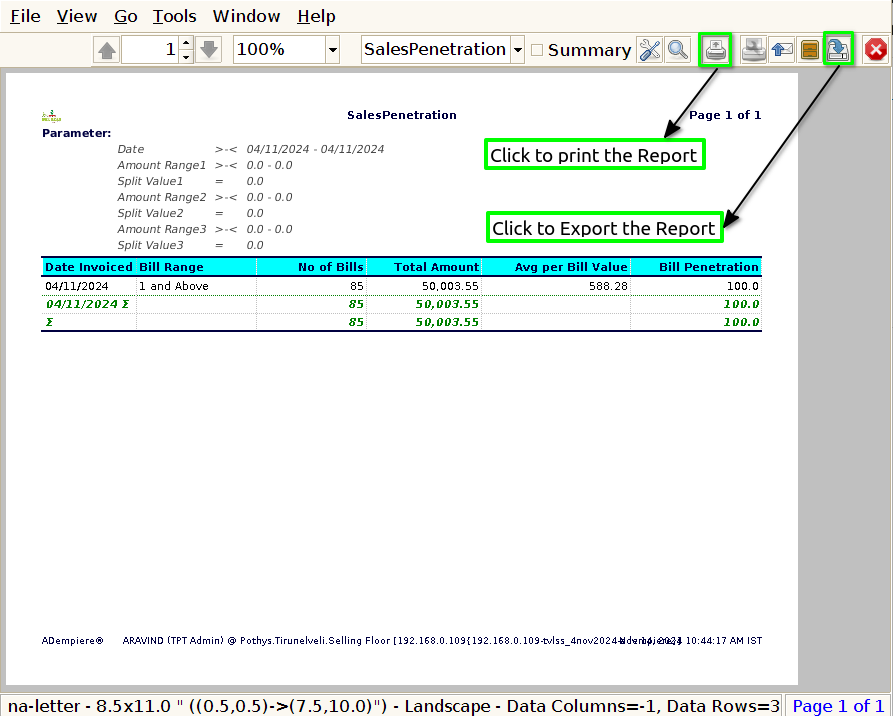This screenshot has height=716, width=893.
Task: Archive the report using cabinet icon
Action: click(x=809, y=50)
